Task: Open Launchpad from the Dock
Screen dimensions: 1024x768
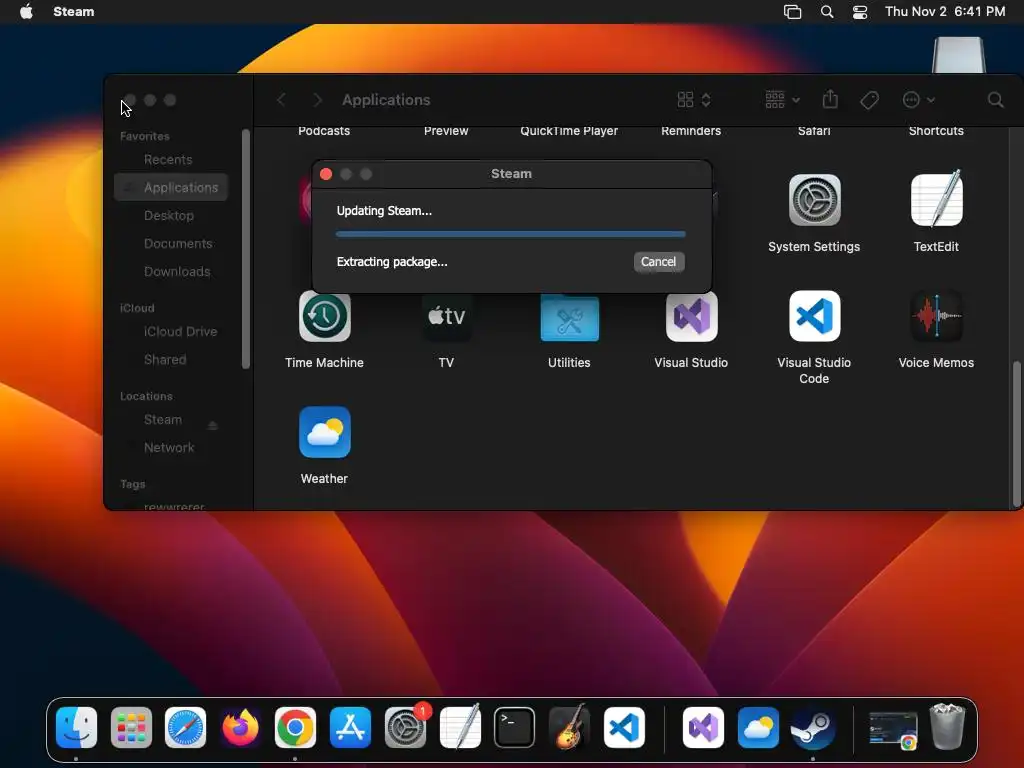Action: 131,728
